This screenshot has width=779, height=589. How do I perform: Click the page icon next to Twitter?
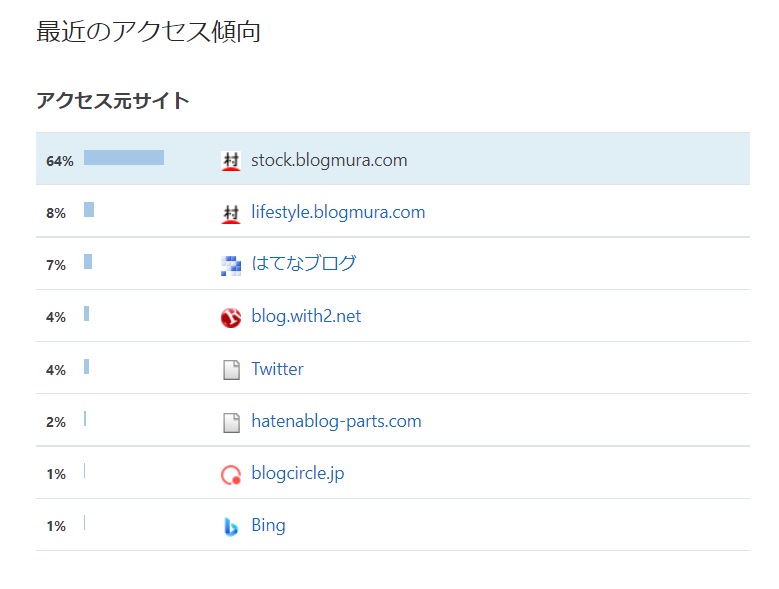pyautogui.click(x=231, y=370)
